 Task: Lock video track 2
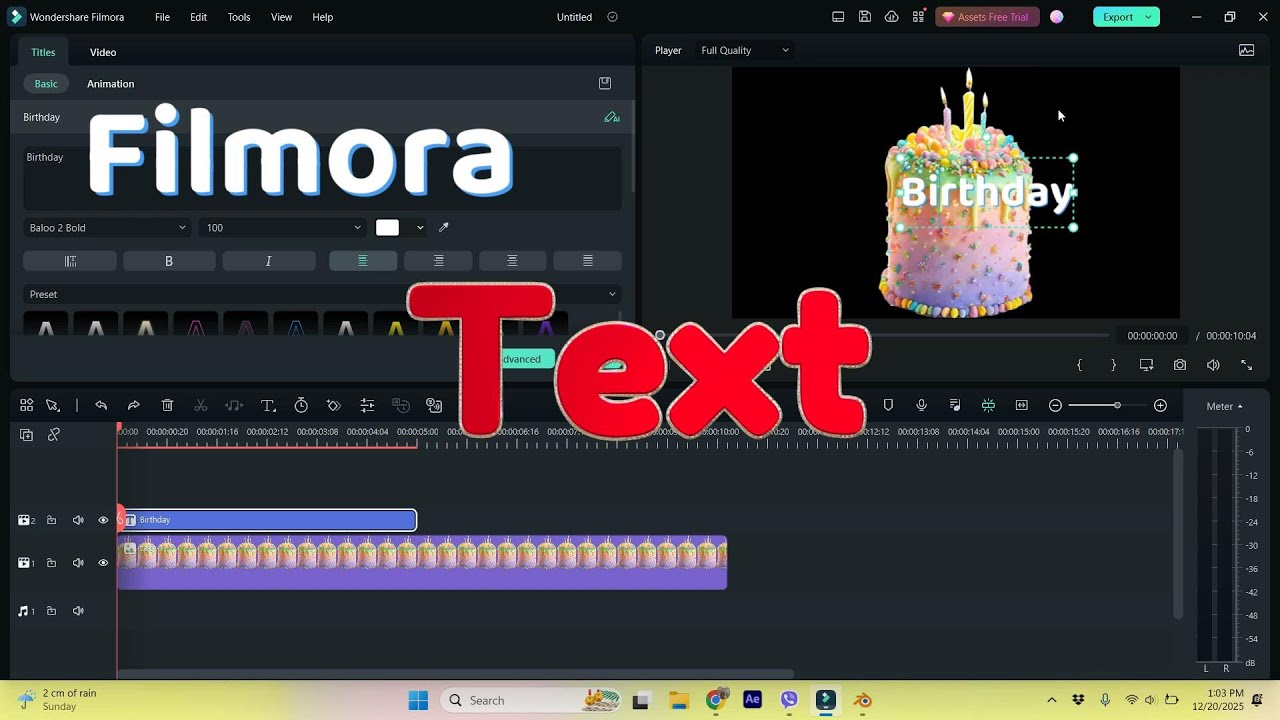click(51, 520)
